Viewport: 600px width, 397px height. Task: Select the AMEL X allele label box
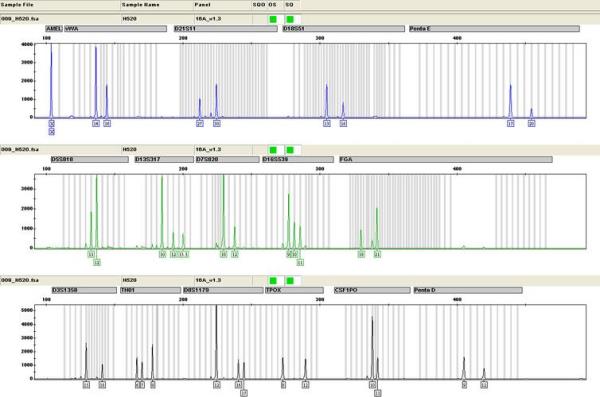coord(52,123)
